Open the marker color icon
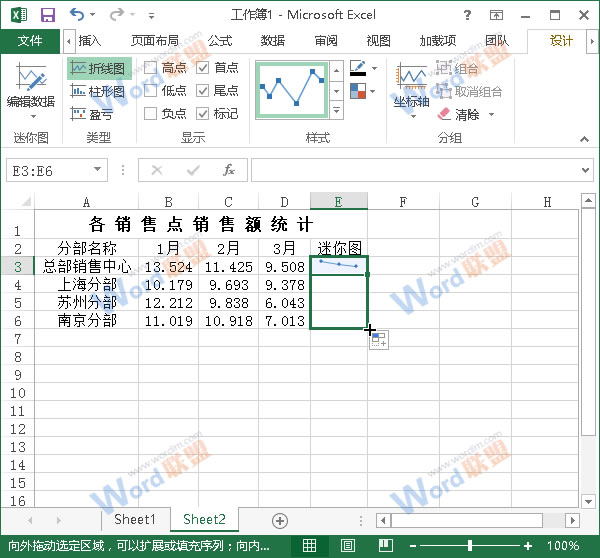This screenshot has height=558, width=600. click(x=358, y=91)
